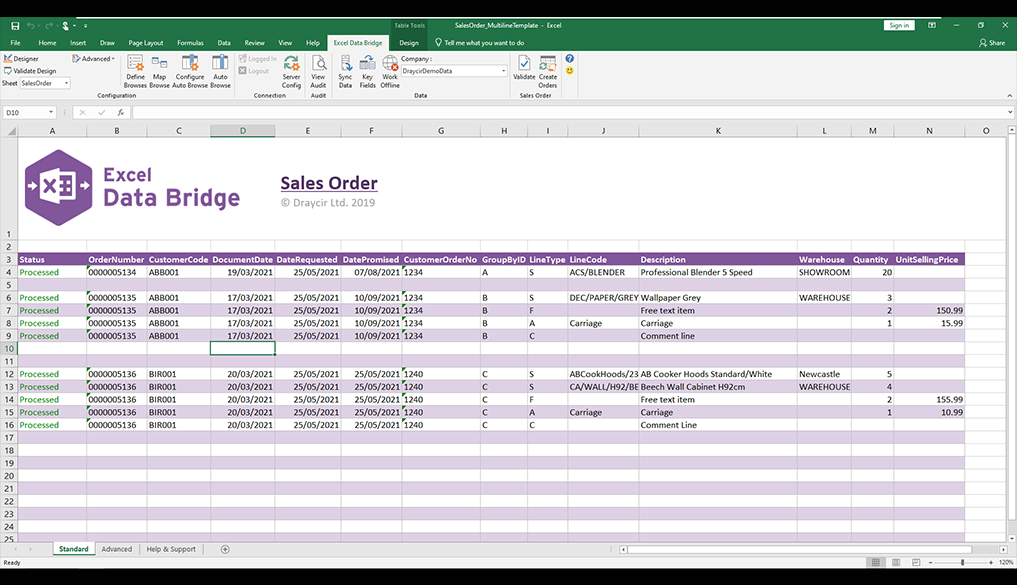Open the Sheet SalesOrder dropdown
The image size is (1017, 585).
coord(66,83)
